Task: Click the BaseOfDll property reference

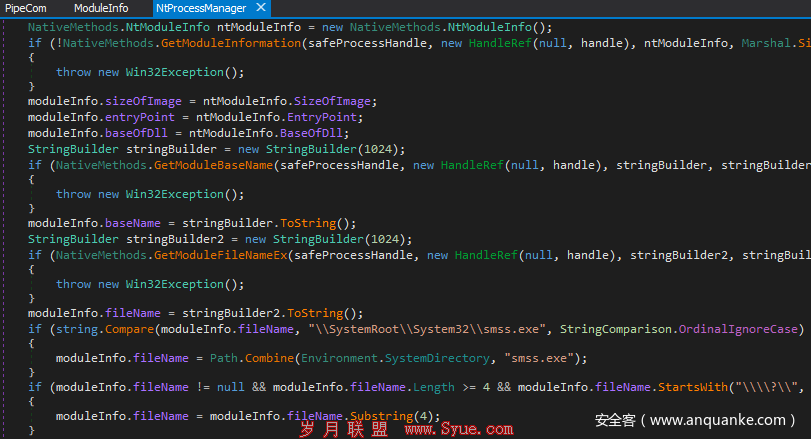Action: [x=311, y=133]
